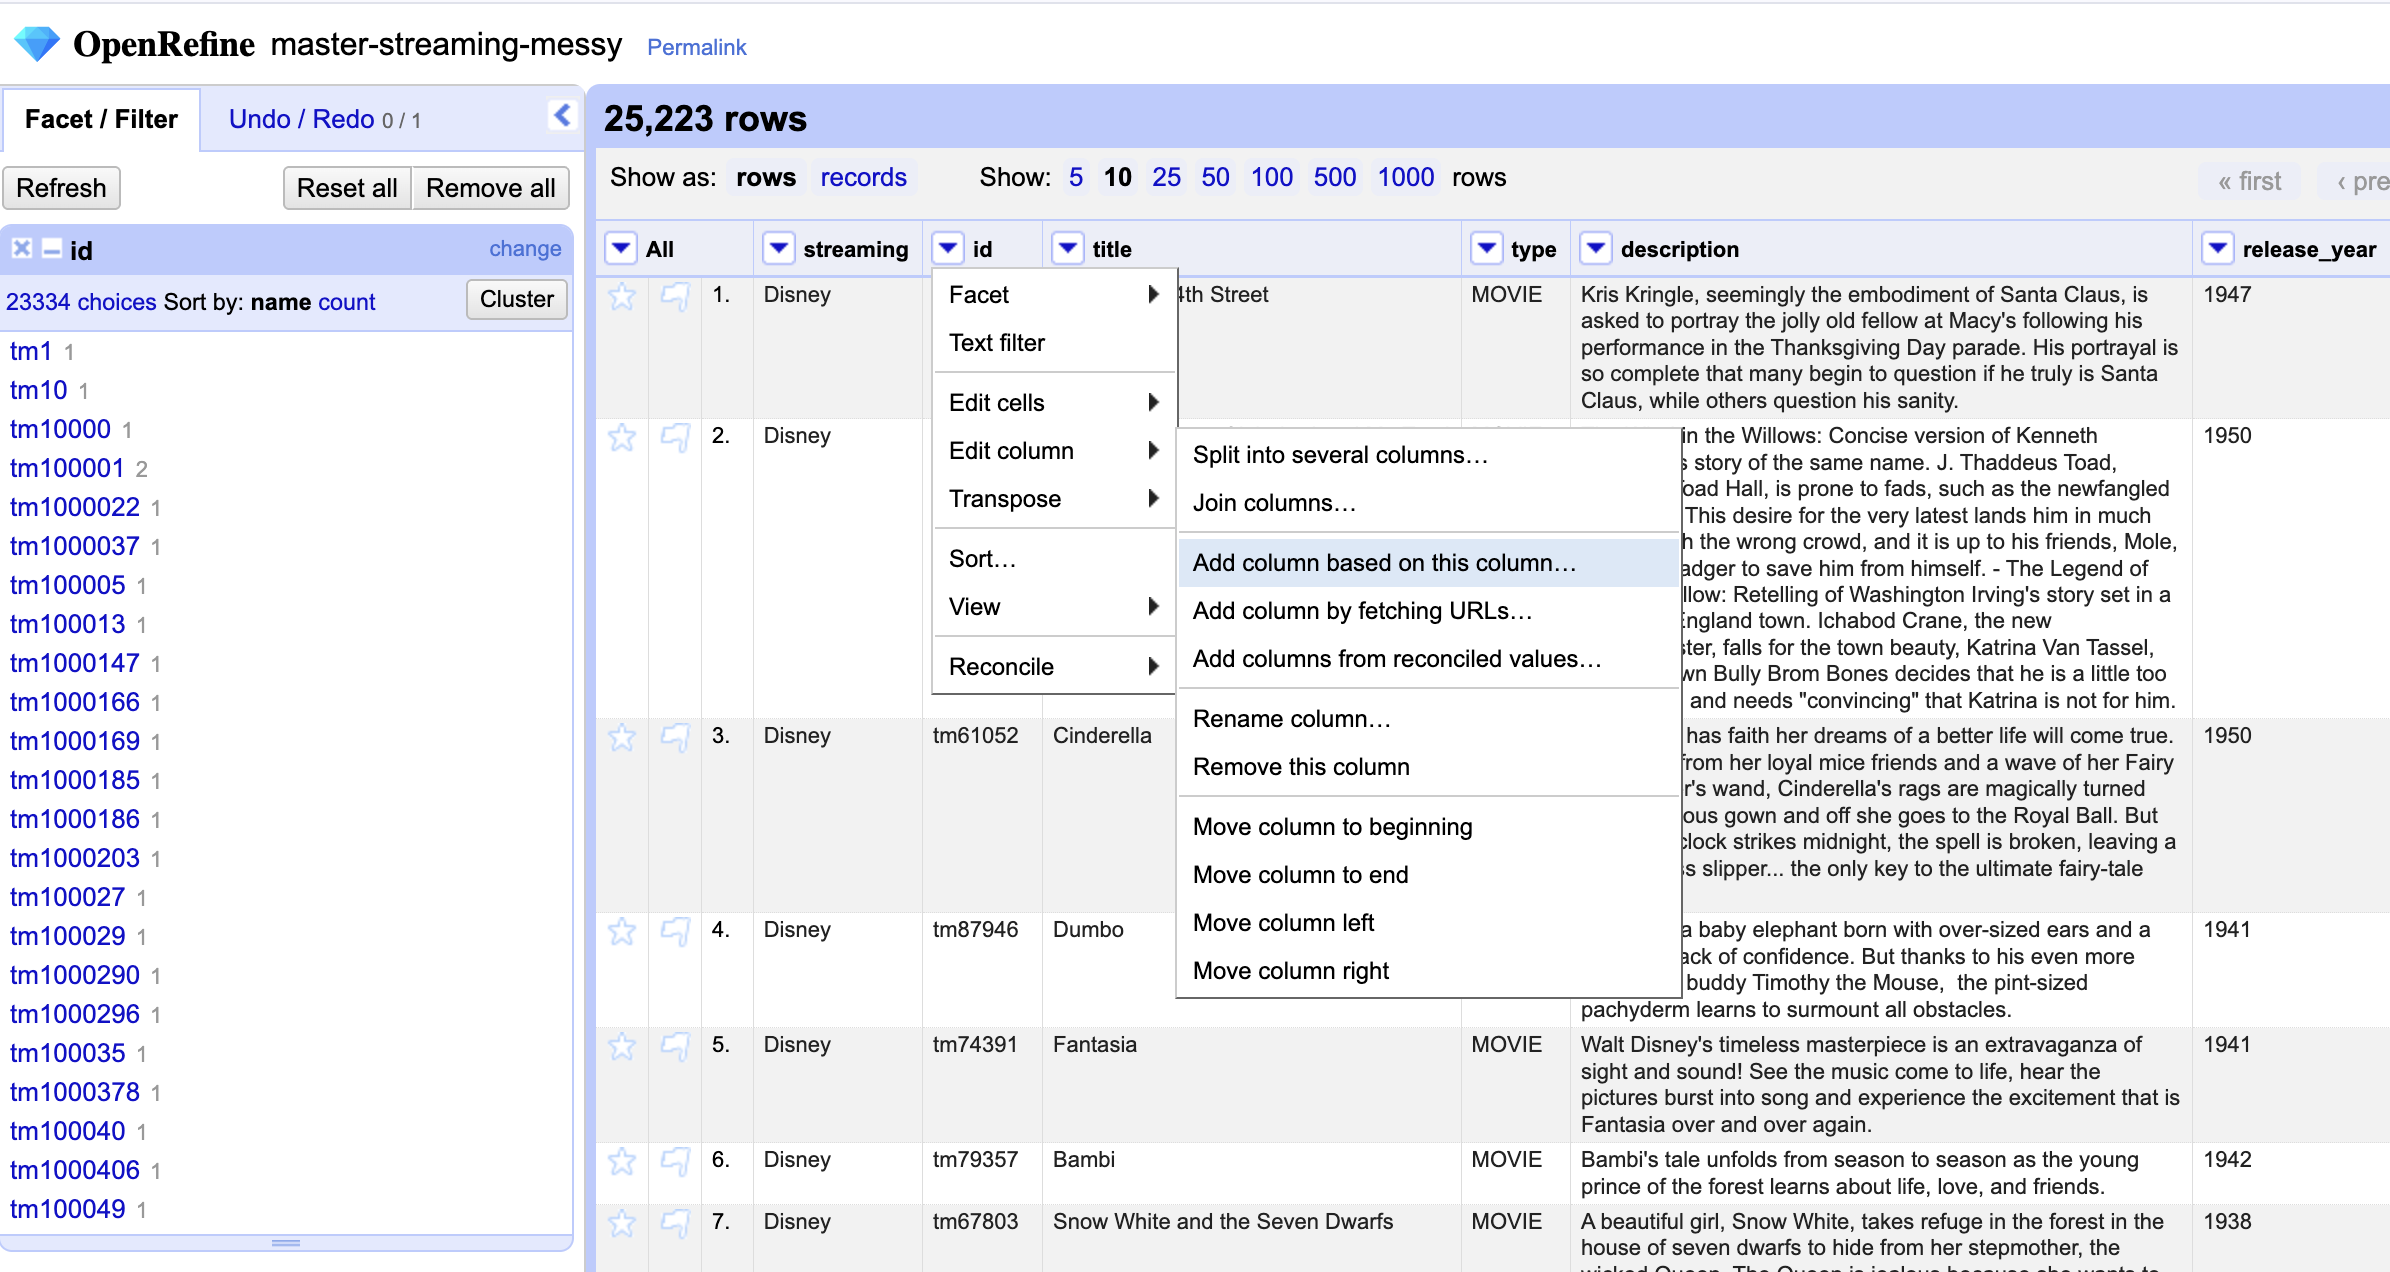Click the Cluster button
Viewport: 2390px width, 1272px height.
[516, 299]
